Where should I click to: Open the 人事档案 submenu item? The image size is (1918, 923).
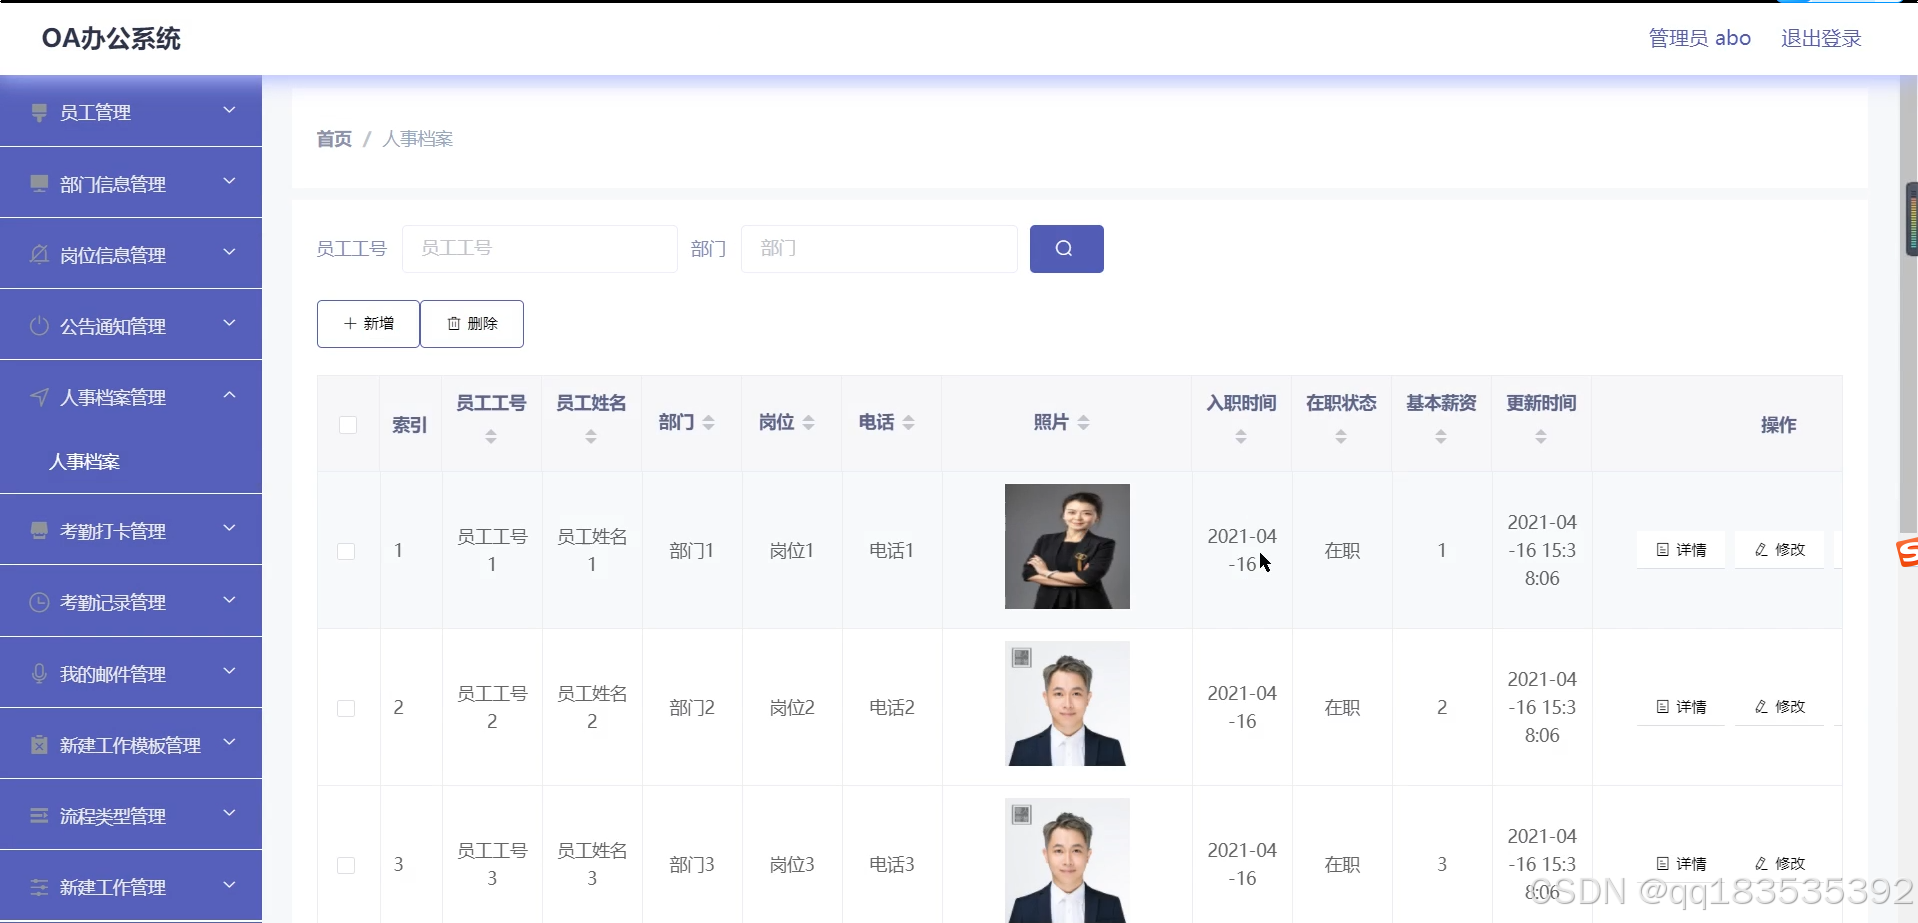[x=84, y=462]
